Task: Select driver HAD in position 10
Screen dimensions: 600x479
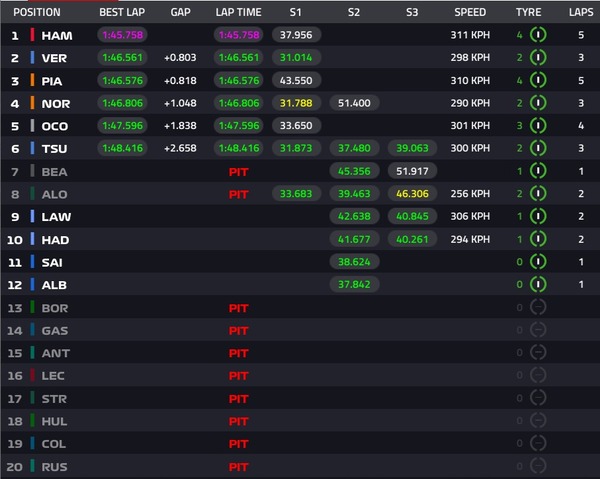Action: (x=55, y=240)
